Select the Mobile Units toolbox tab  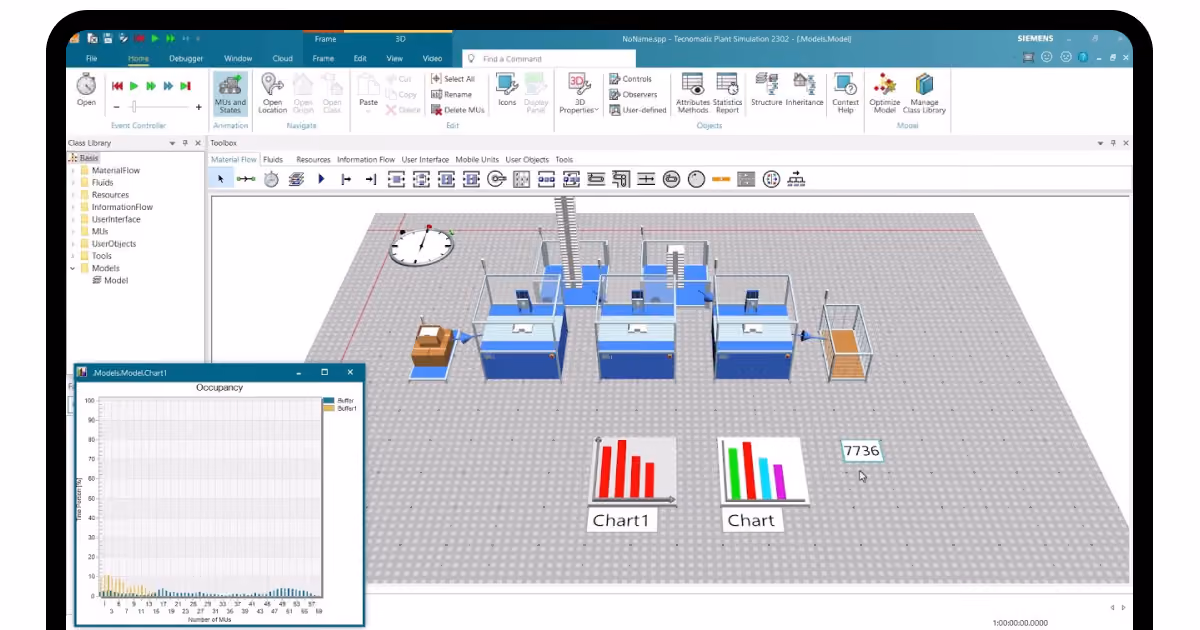point(477,159)
